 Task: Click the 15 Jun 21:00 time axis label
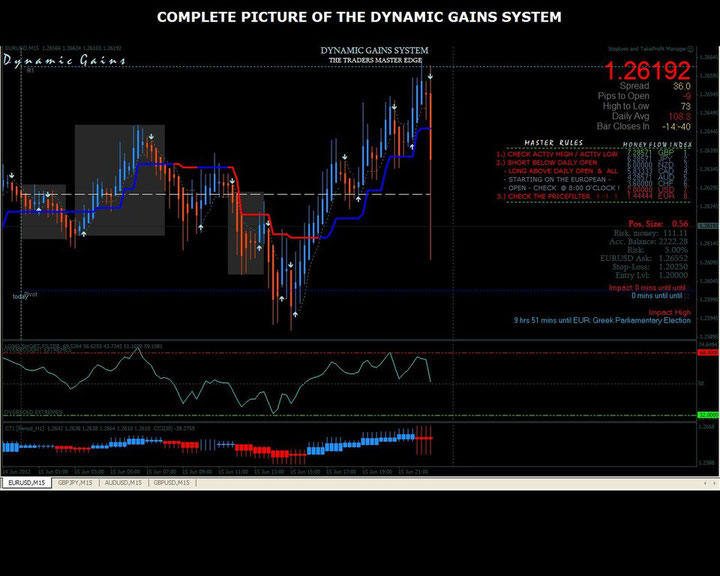413,472
